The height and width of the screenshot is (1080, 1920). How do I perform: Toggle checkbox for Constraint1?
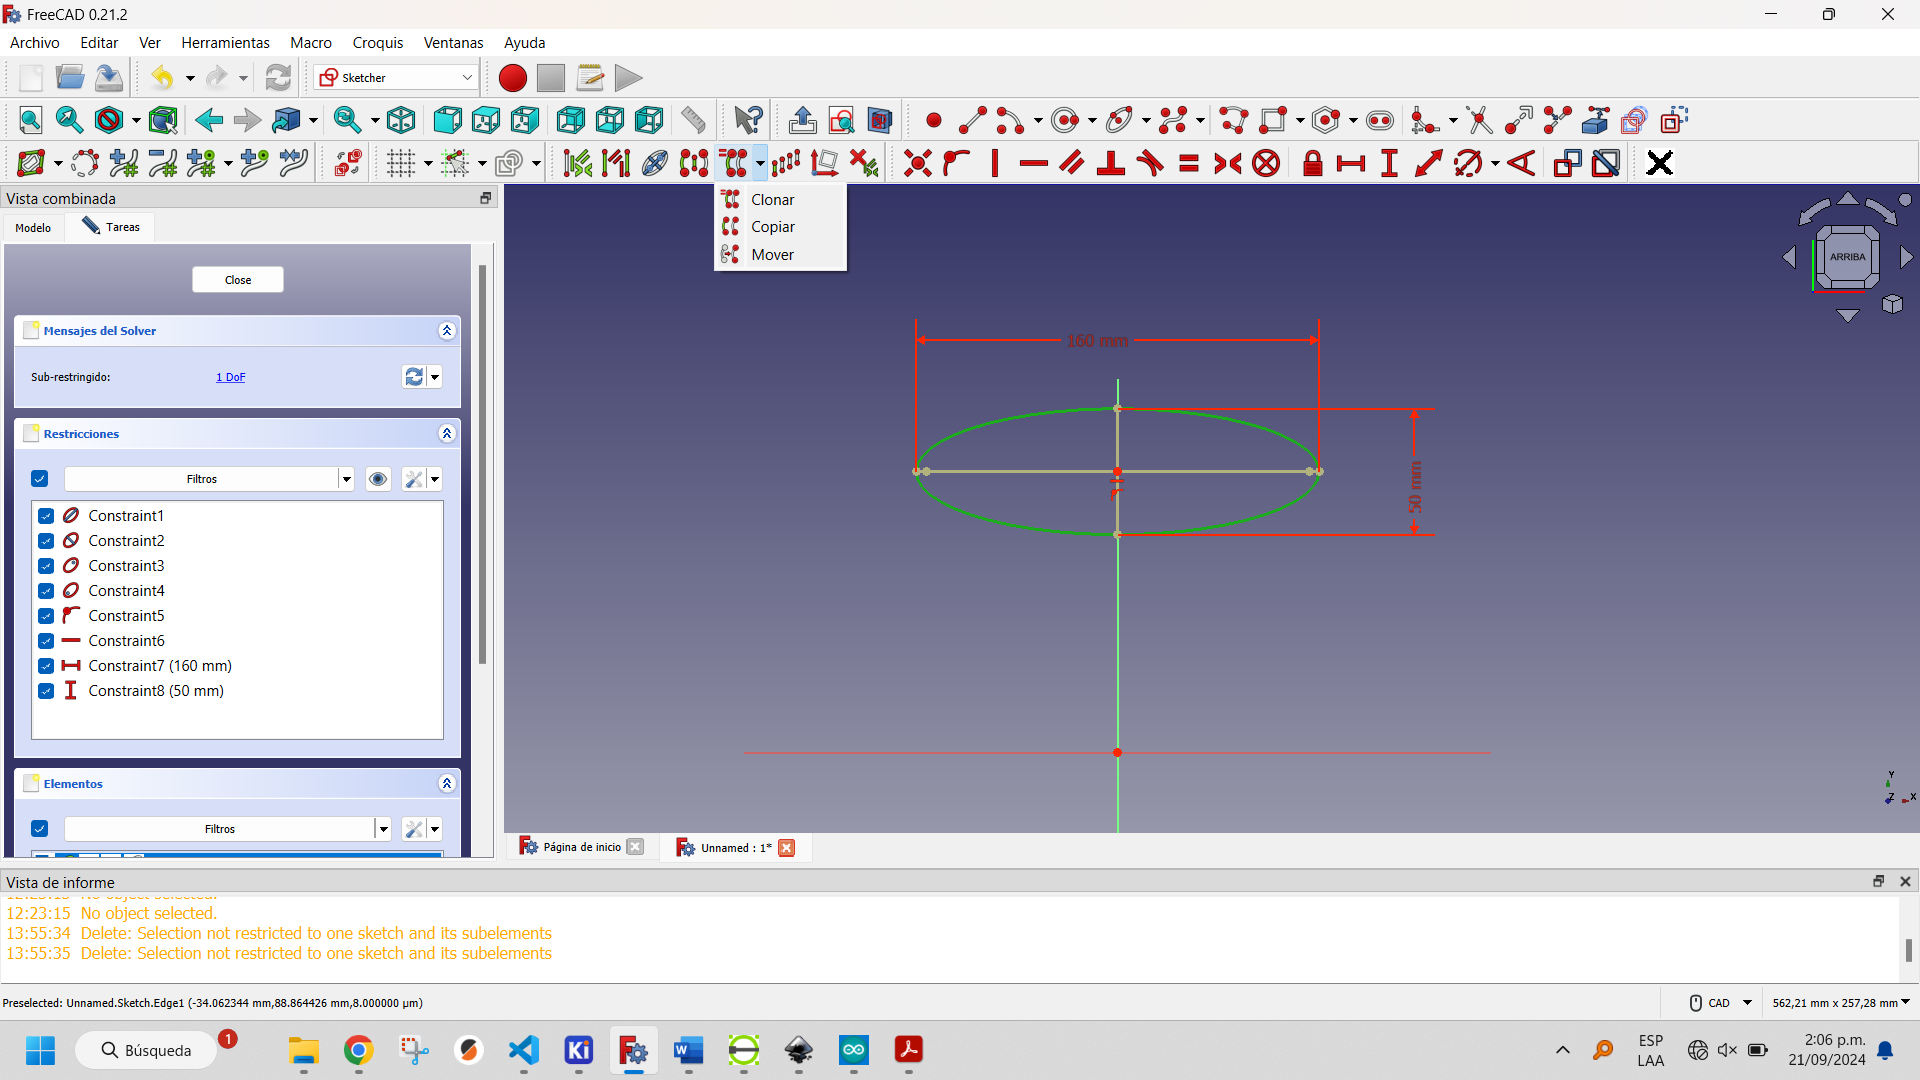click(x=46, y=516)
